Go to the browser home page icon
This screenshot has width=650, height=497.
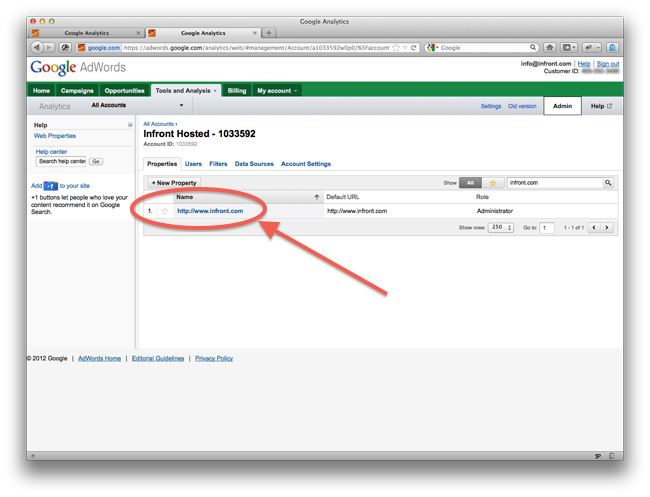550,48
